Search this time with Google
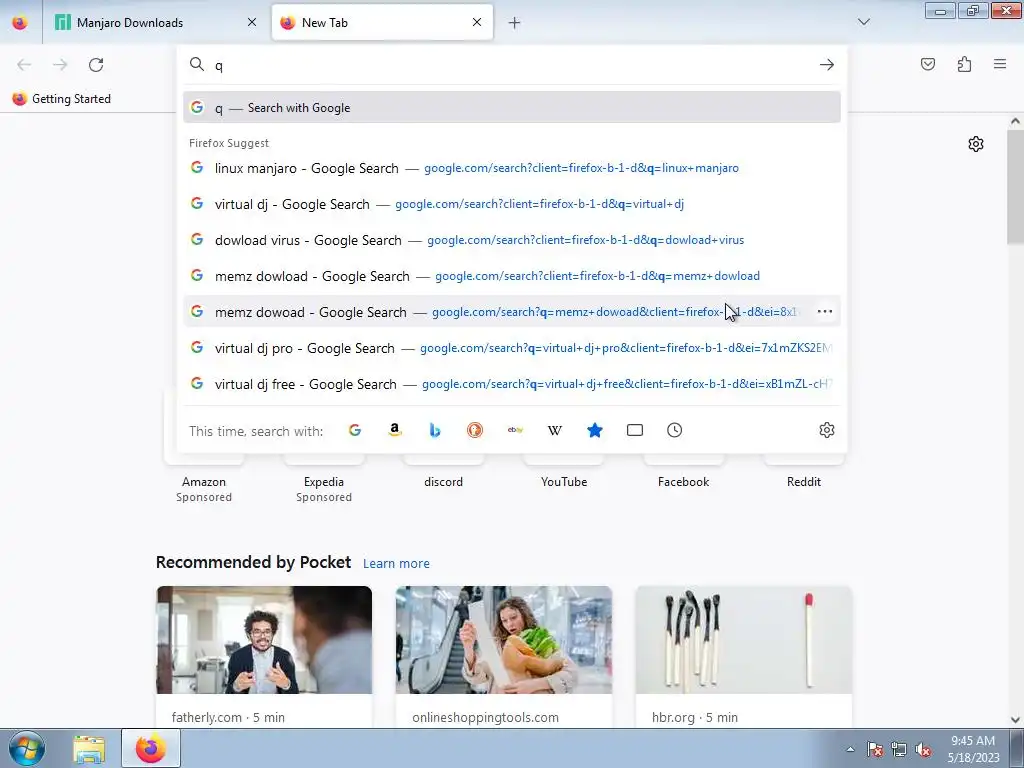 pyautogui.click(x=355, y=430)
